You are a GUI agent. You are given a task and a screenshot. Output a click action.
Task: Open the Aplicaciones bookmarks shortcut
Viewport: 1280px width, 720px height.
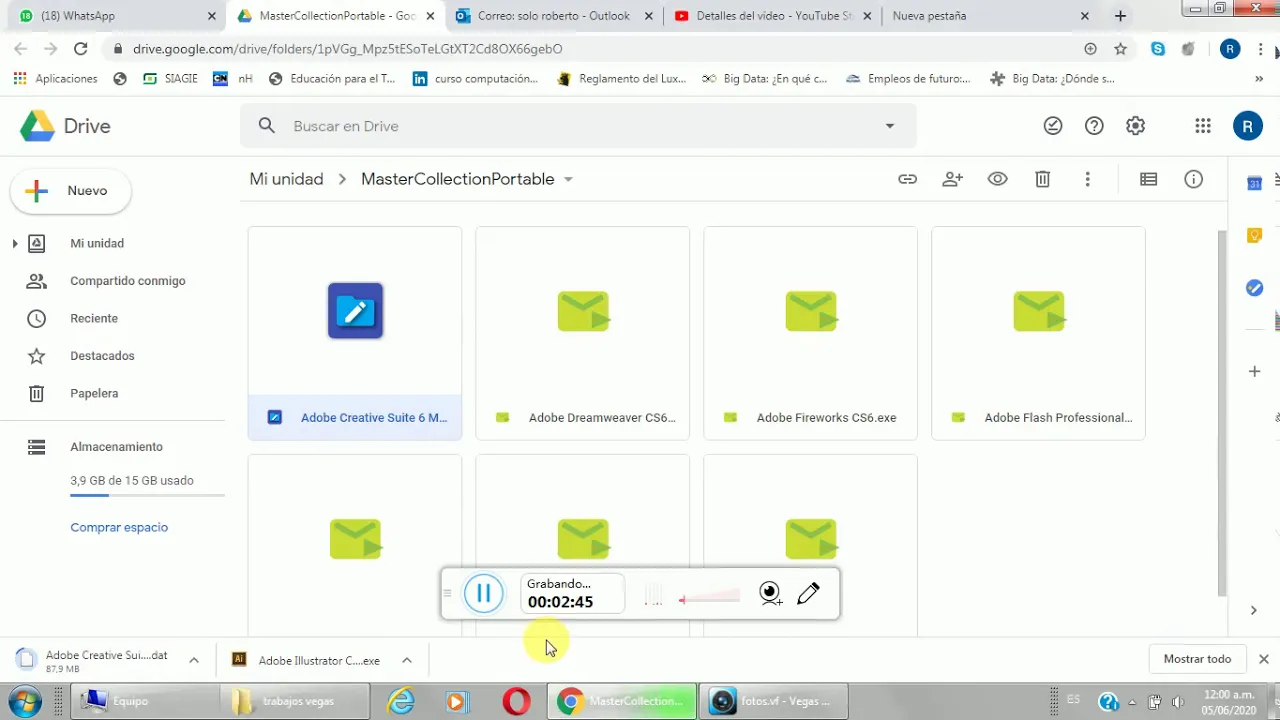click(56, 79)
